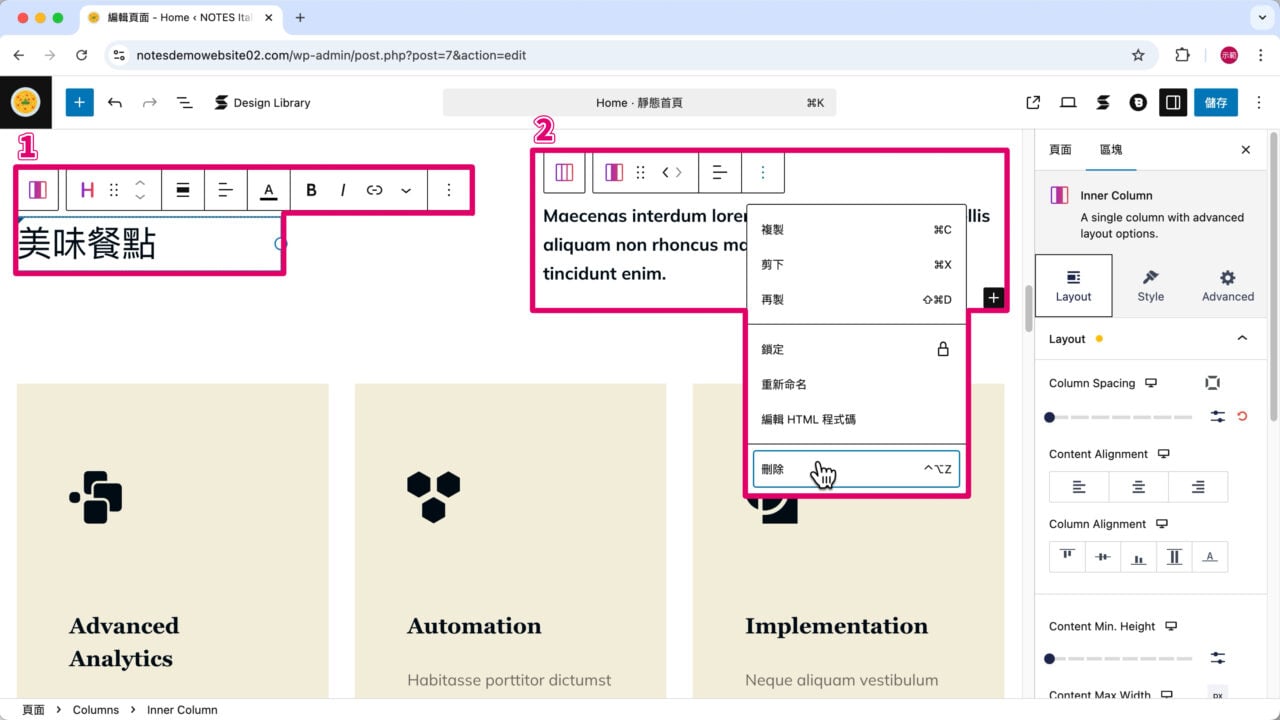Adjust the Column Spacing slider handle

click(1050, 417)
